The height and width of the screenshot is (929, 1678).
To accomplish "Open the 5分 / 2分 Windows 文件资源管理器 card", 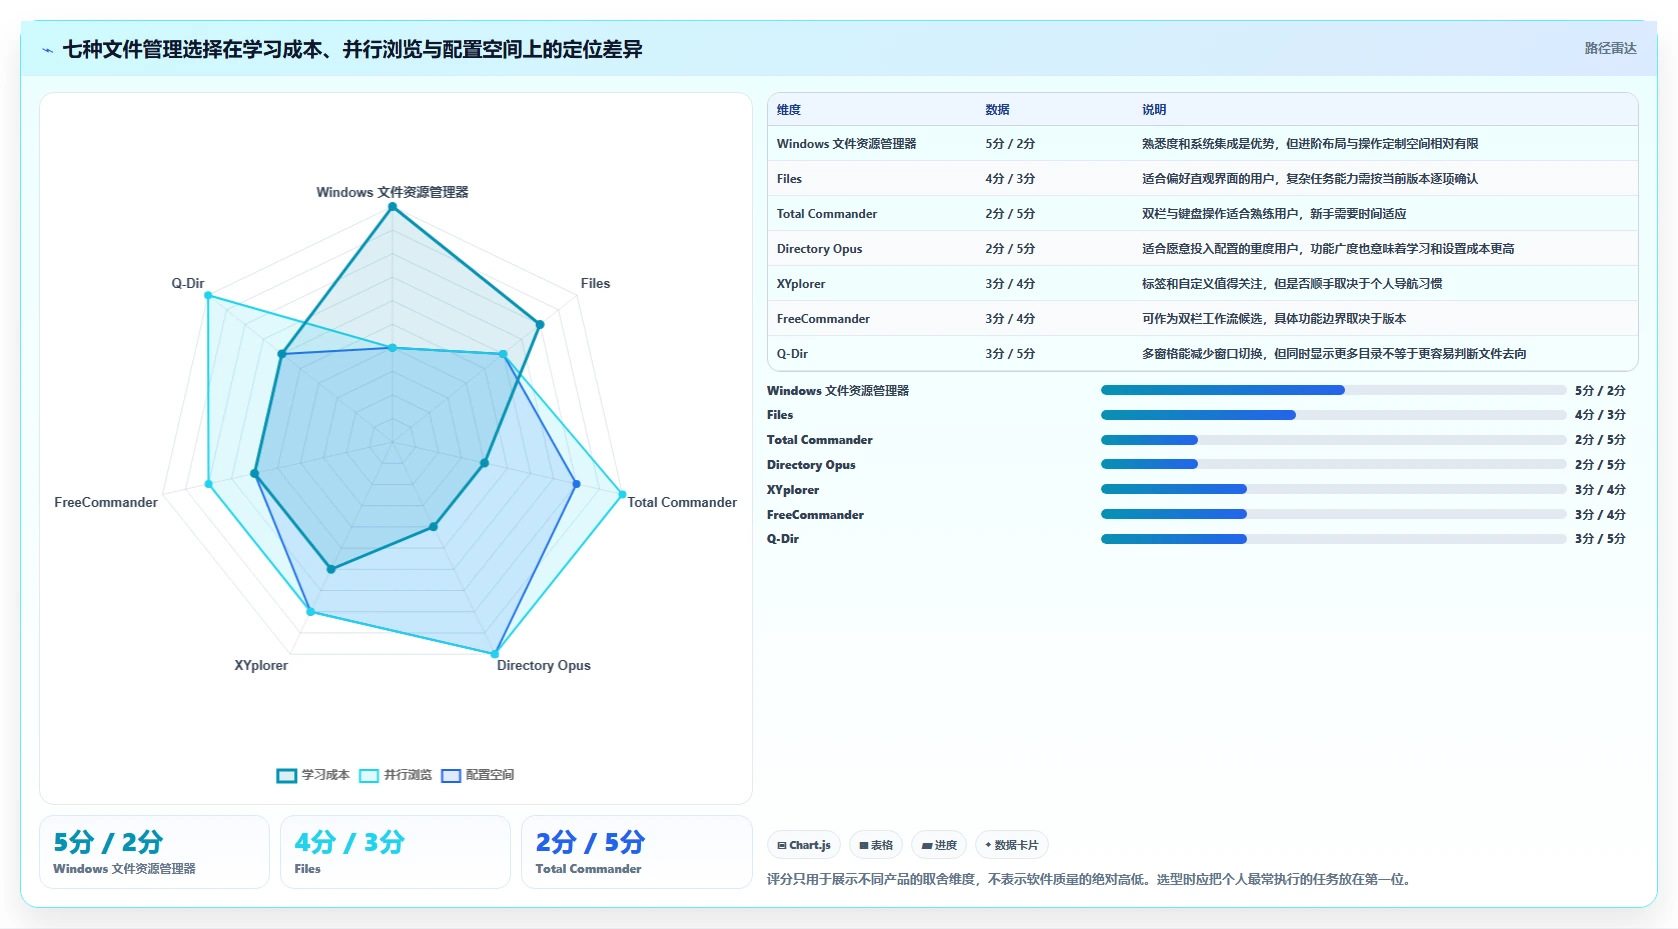I will (x=154, y=852).
